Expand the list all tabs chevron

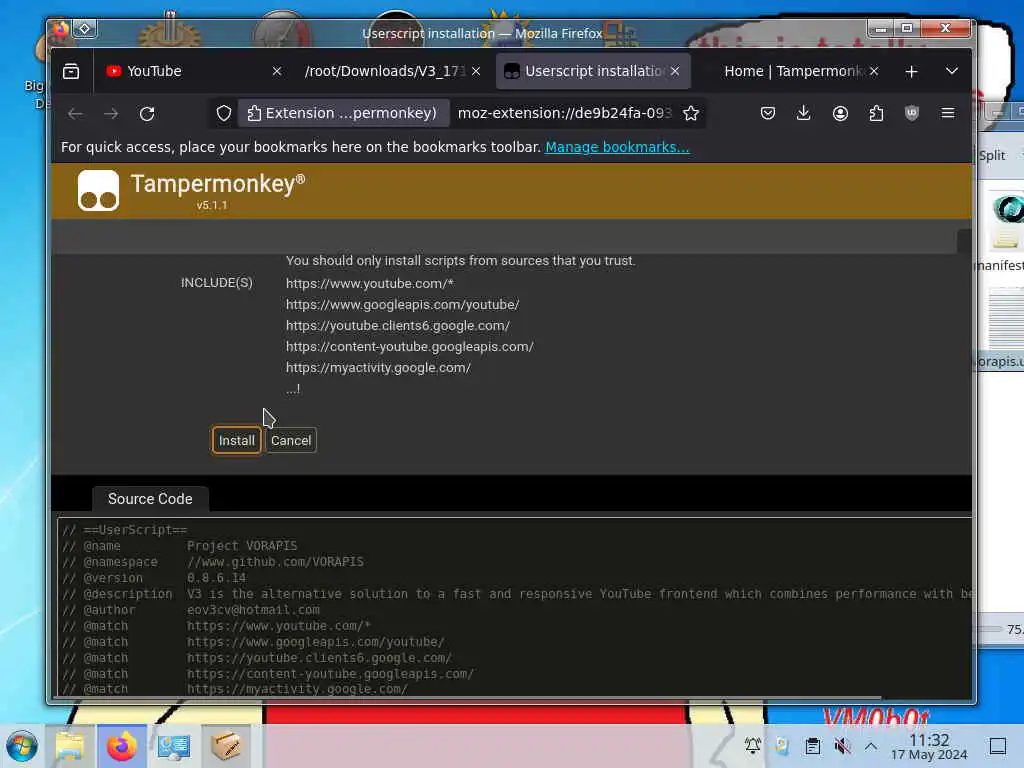pos(952,71)
